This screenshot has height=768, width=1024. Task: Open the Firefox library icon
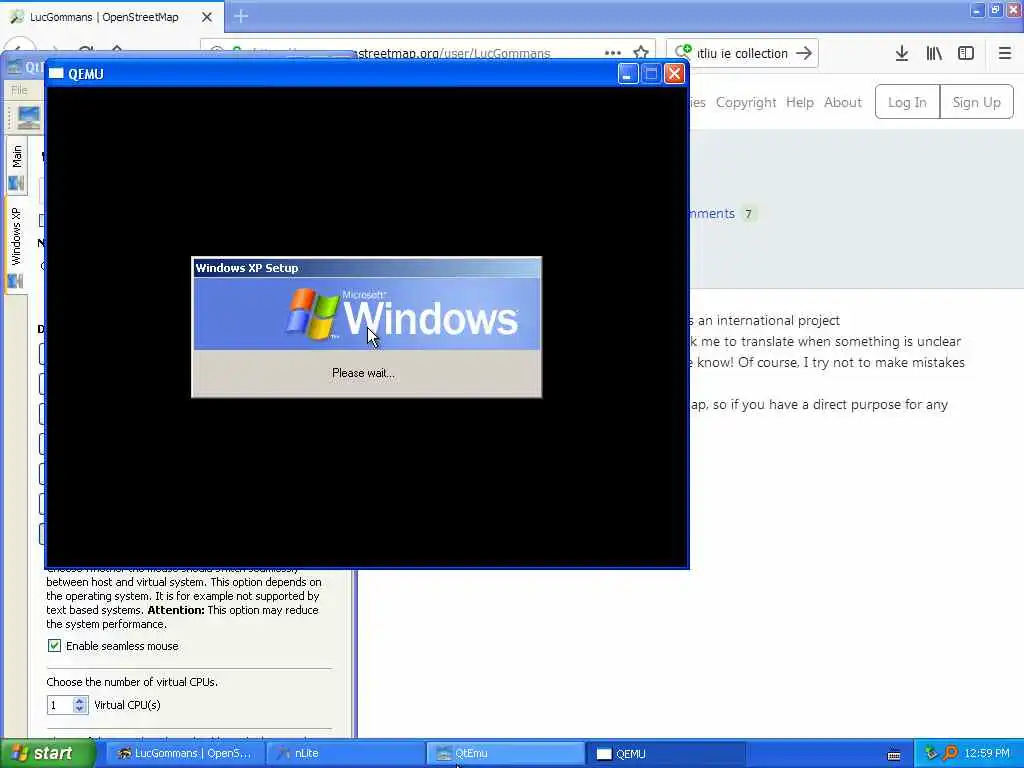pyautogui.click(x=934, y=54)
